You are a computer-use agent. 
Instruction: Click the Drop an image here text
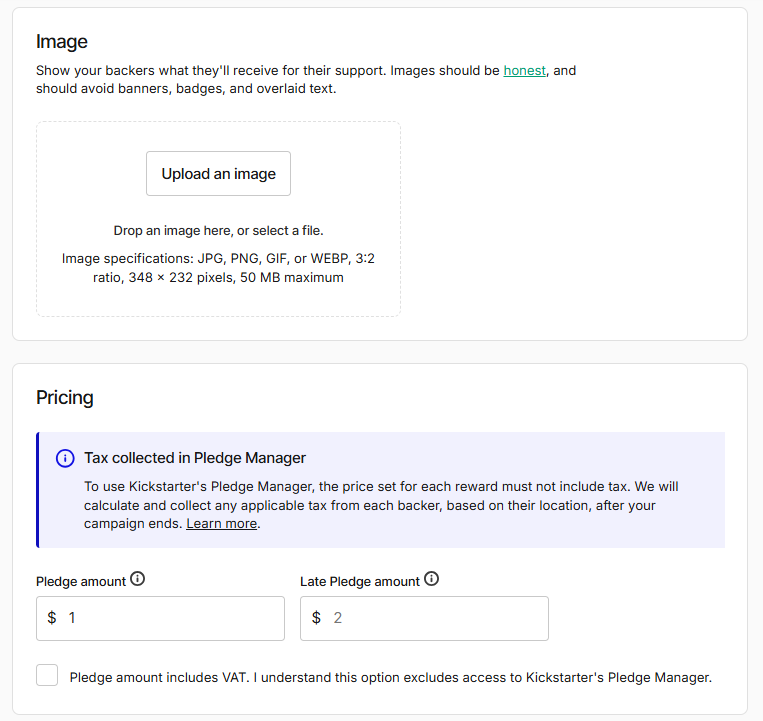tap(218, 231)
